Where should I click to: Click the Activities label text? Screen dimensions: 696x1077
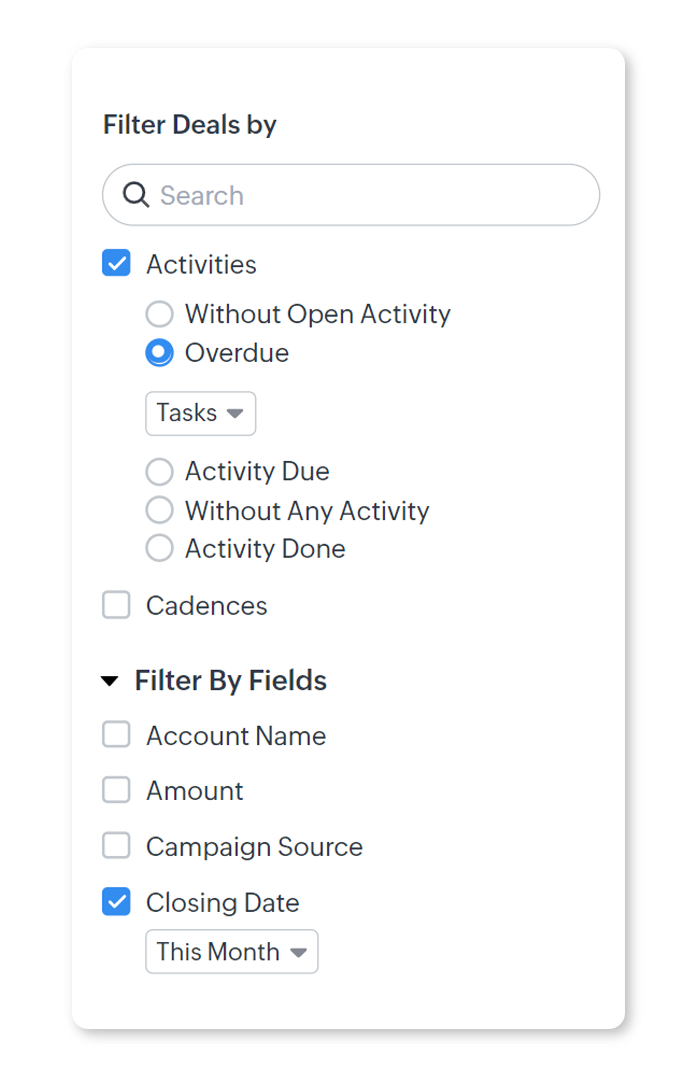tap(201, 265)
